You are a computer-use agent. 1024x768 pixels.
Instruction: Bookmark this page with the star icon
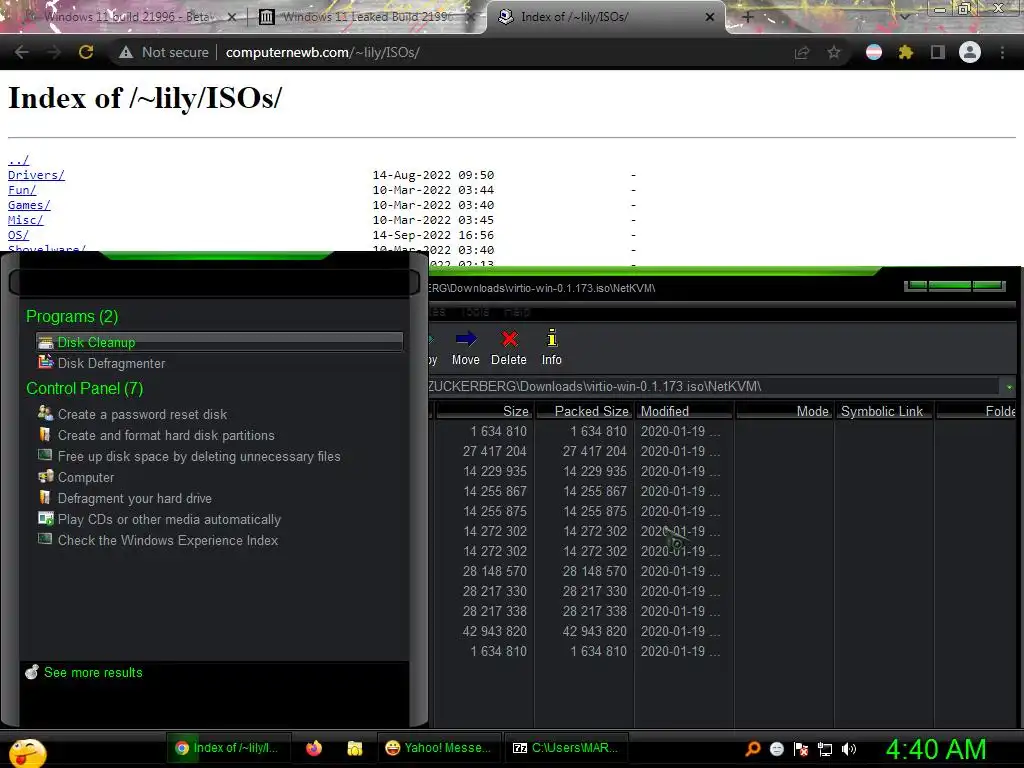tap(834, 52)
